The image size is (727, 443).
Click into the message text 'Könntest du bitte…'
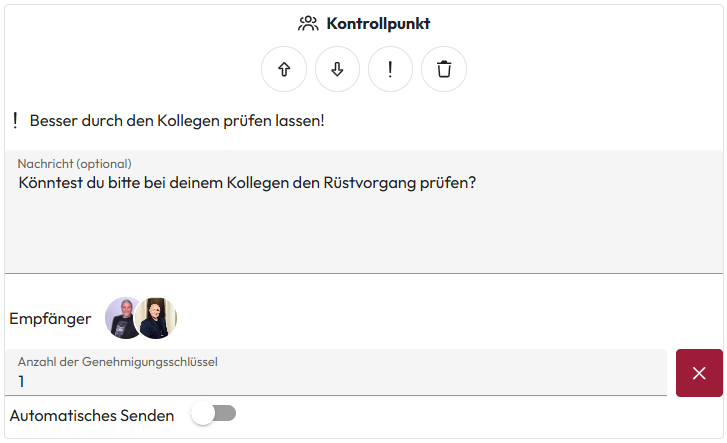(246, 184)
